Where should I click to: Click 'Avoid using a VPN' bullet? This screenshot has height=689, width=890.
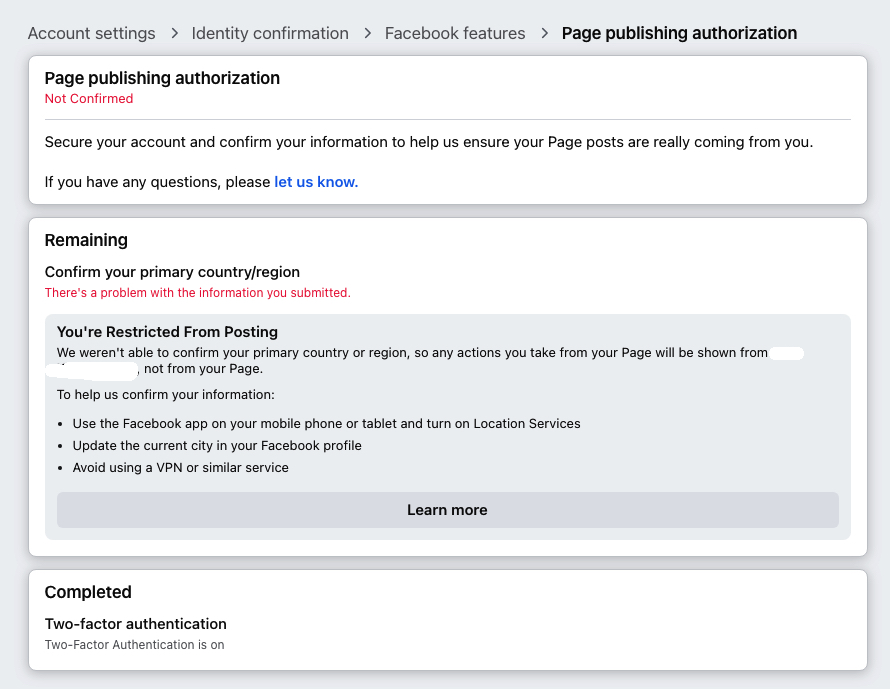(x=180, y=468)
